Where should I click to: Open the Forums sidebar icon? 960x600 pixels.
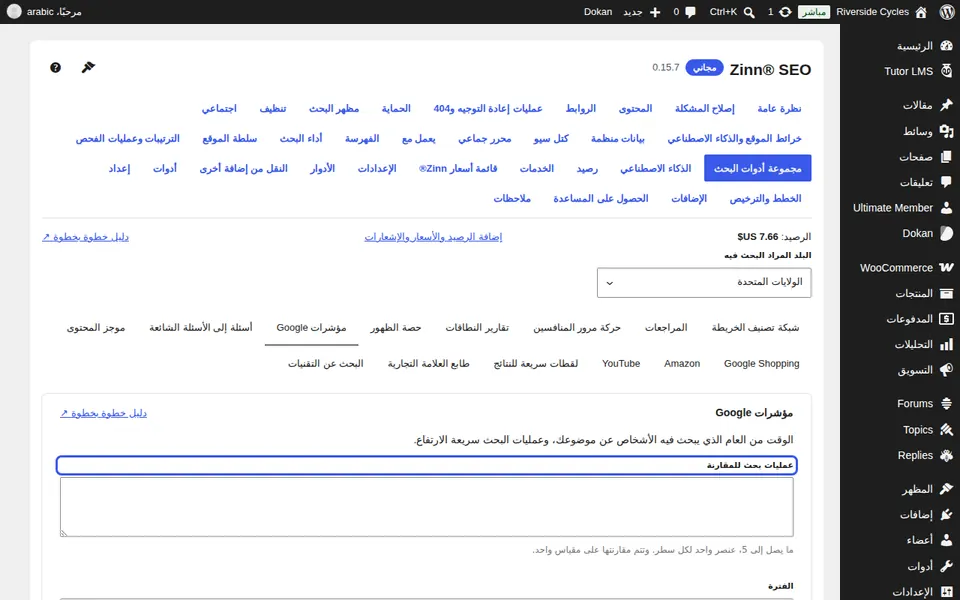point(947,403)
